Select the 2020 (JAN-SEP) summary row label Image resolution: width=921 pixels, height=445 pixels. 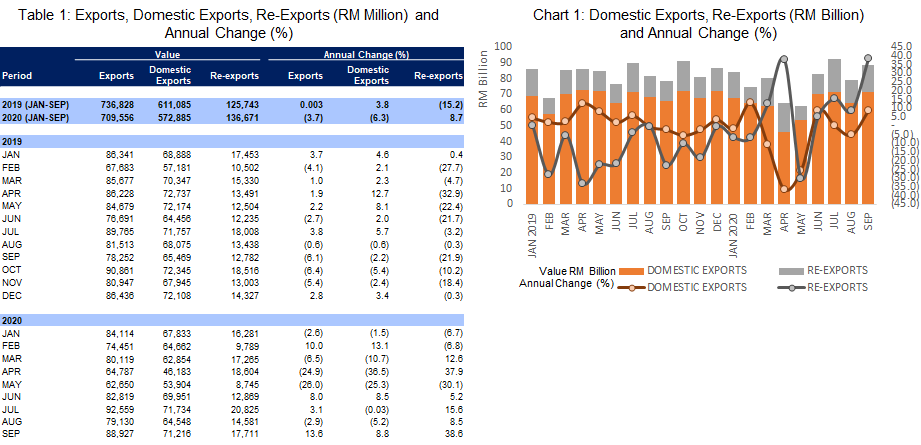pos(36,117)
